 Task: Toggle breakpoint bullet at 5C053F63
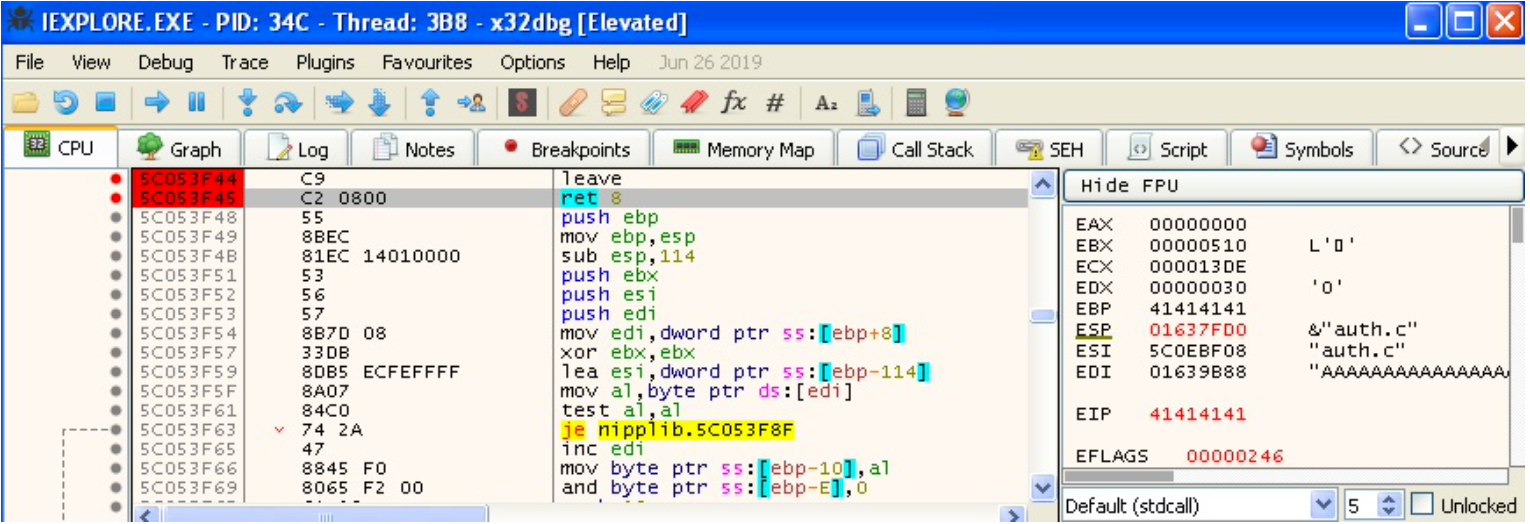click(116, 430)
